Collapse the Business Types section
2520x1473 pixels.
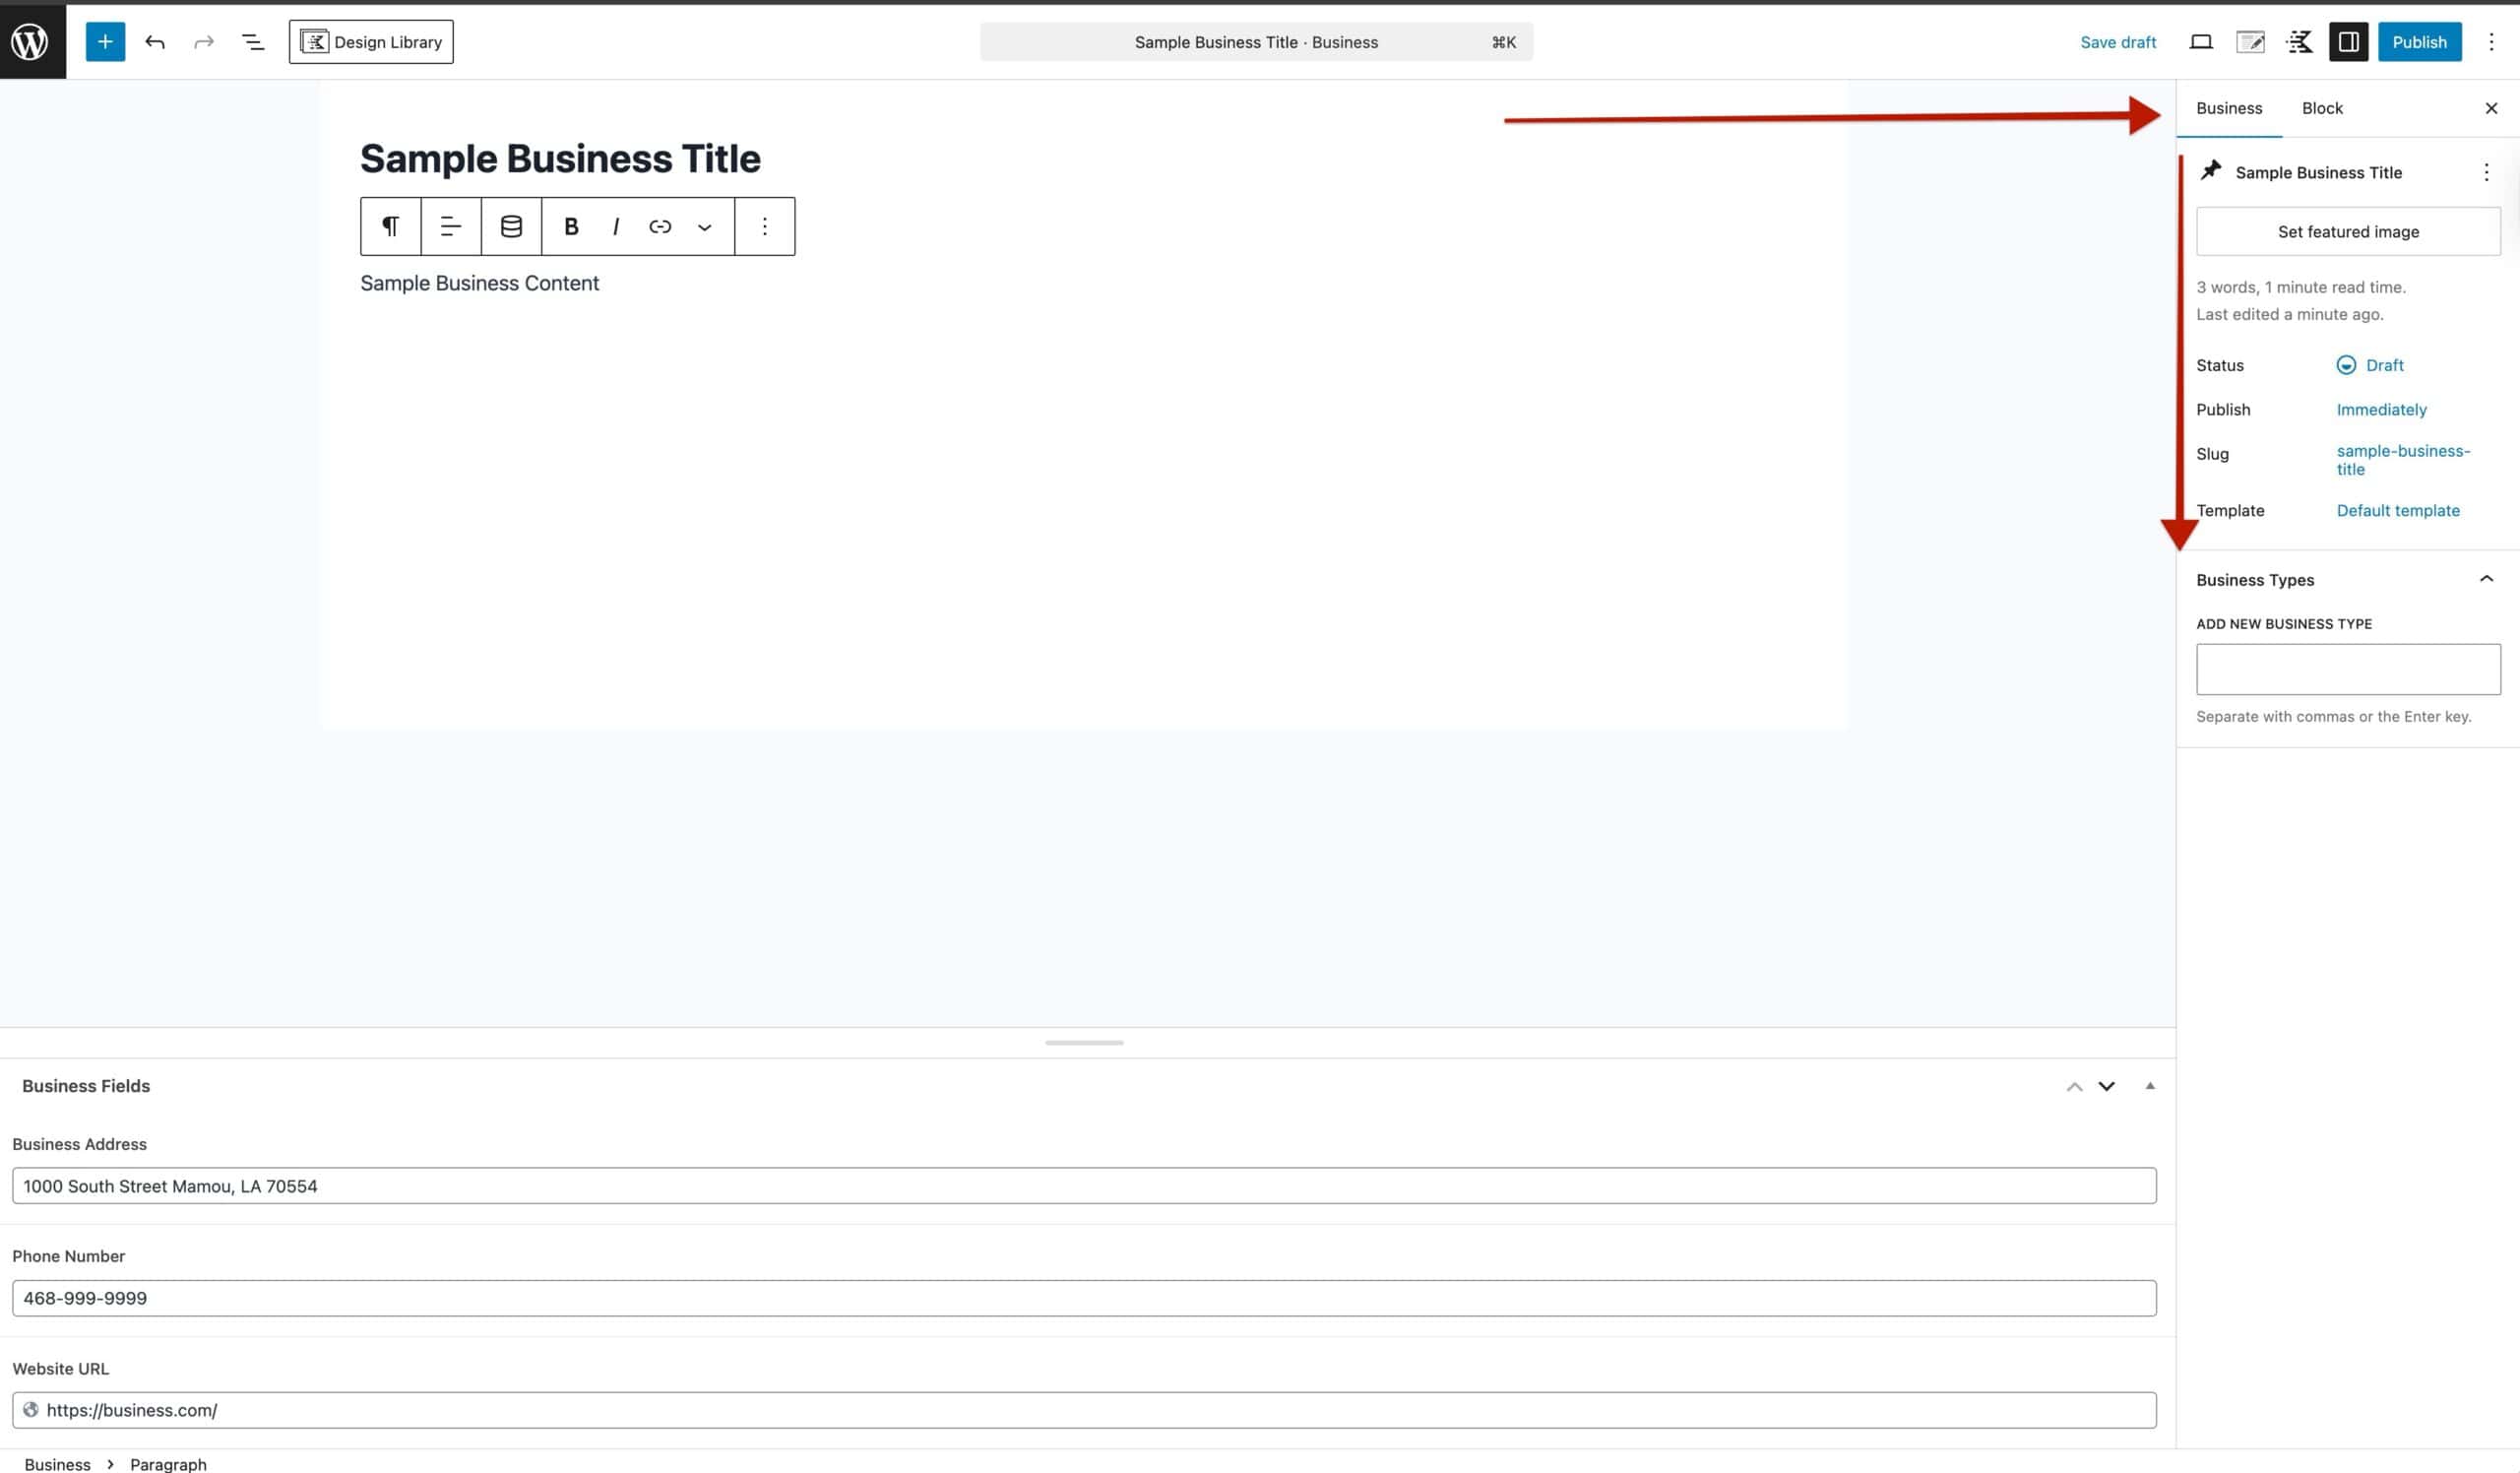point(2487,578)
